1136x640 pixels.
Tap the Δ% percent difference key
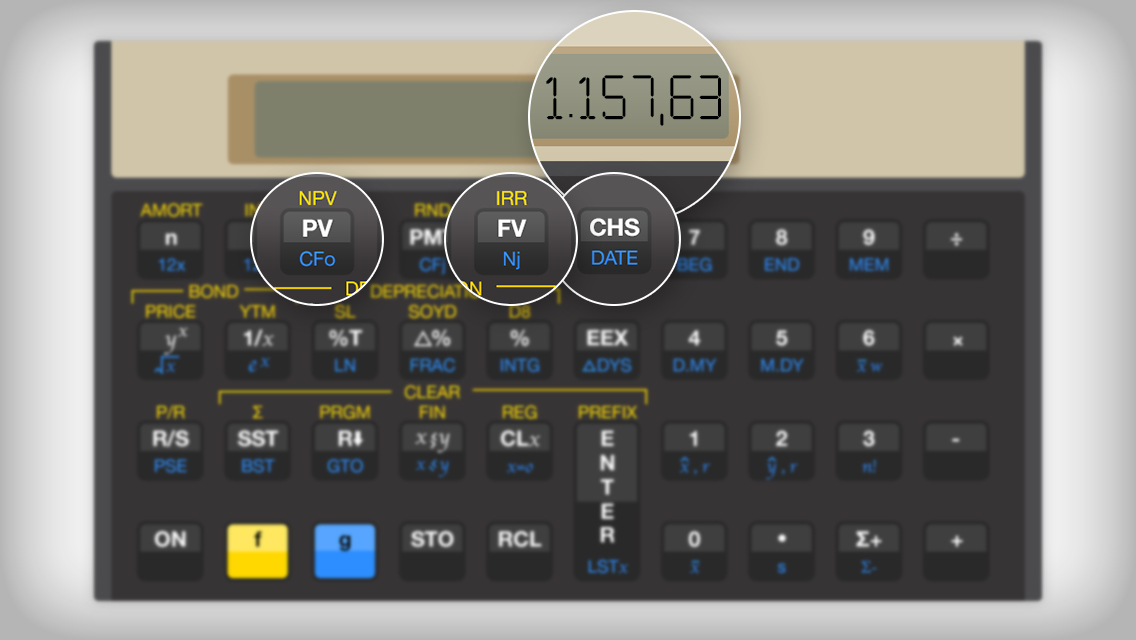432,338
